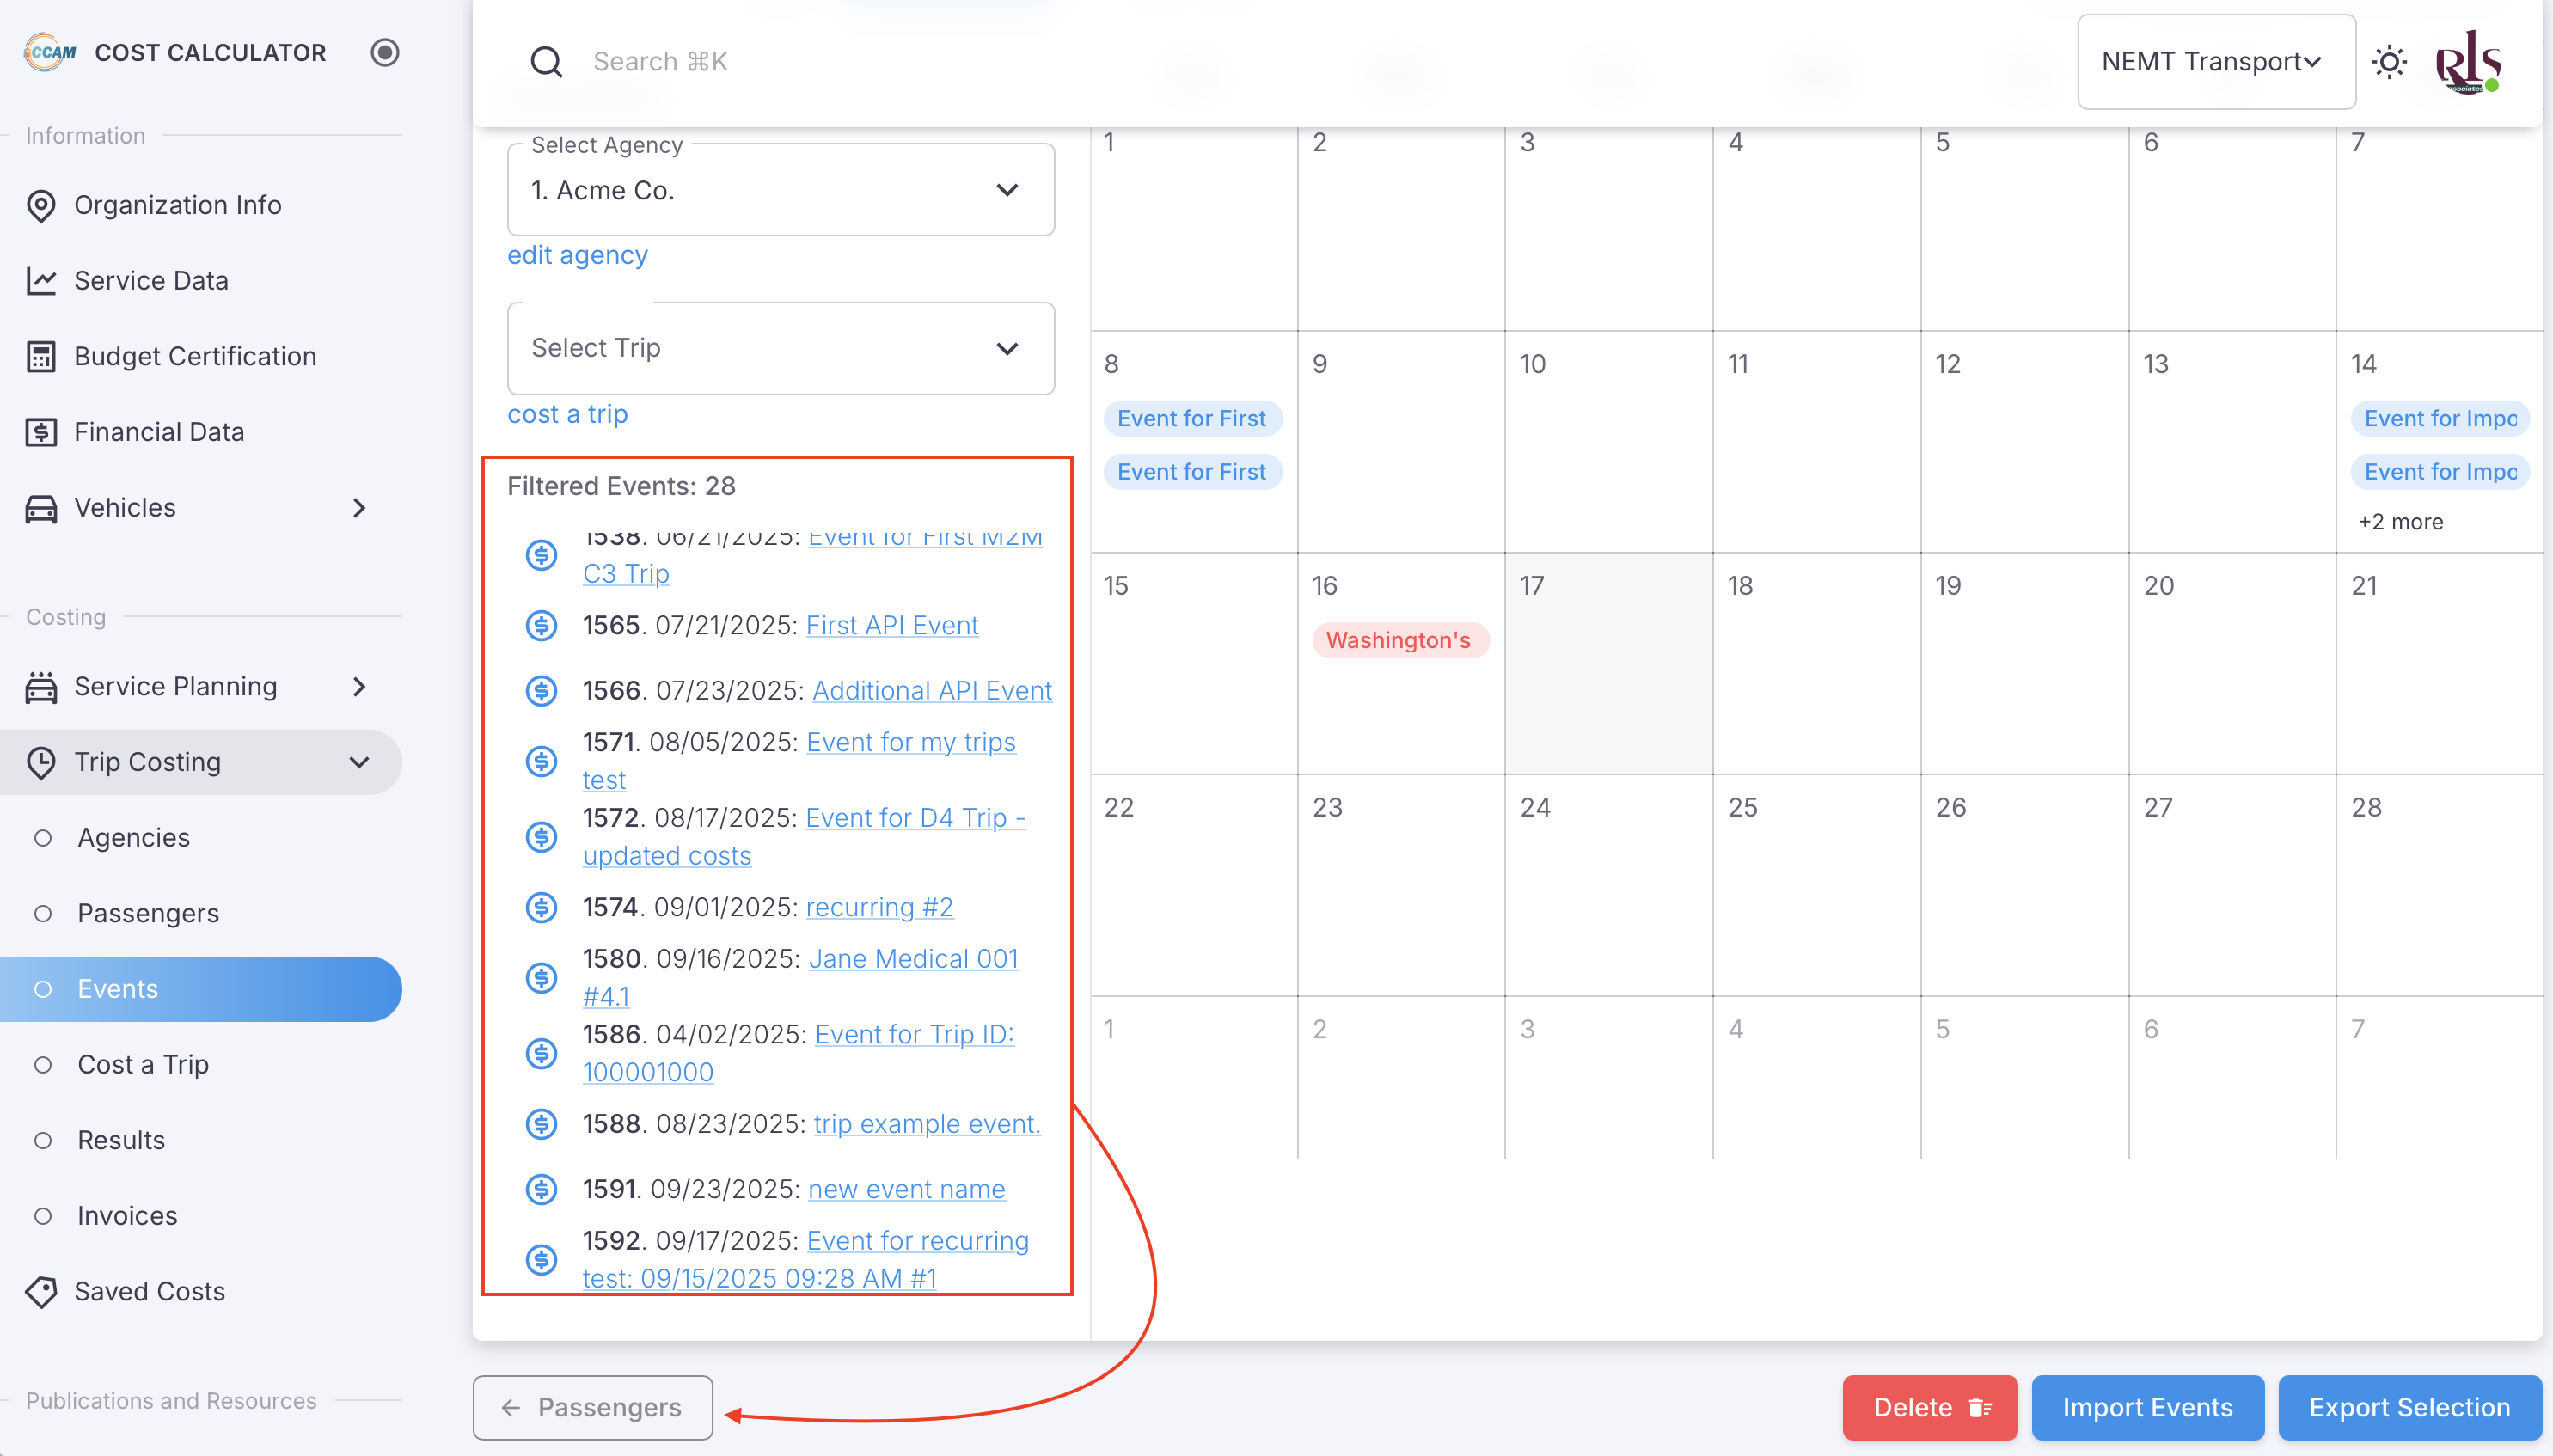Click the dollar icon beside event 1588
The image size is (2553, 1456).
[542, 1125]
